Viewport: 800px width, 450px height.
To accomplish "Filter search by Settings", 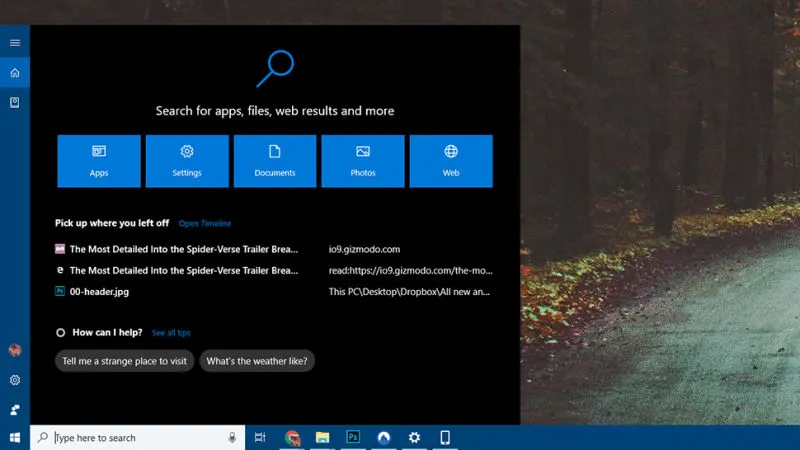I will (x=187, y=161).
